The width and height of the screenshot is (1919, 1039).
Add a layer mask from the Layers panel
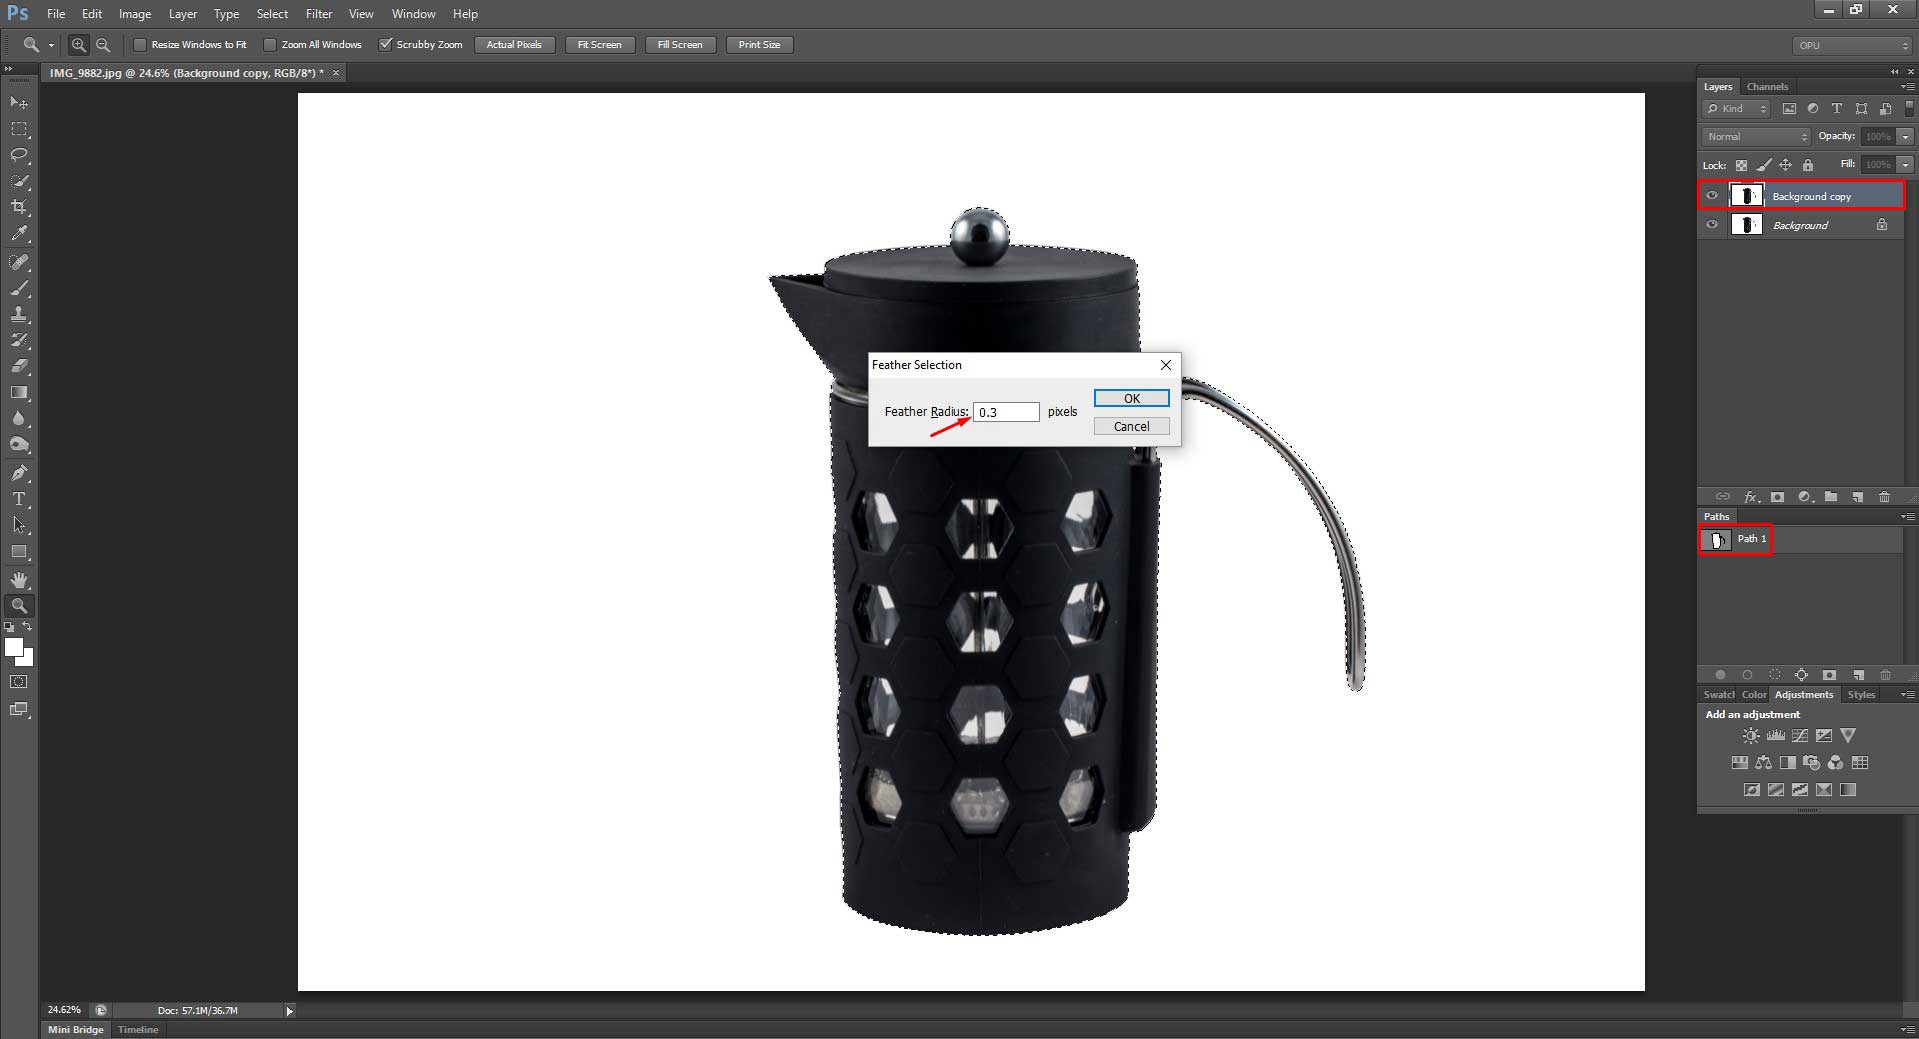(x=1779, y=497)
